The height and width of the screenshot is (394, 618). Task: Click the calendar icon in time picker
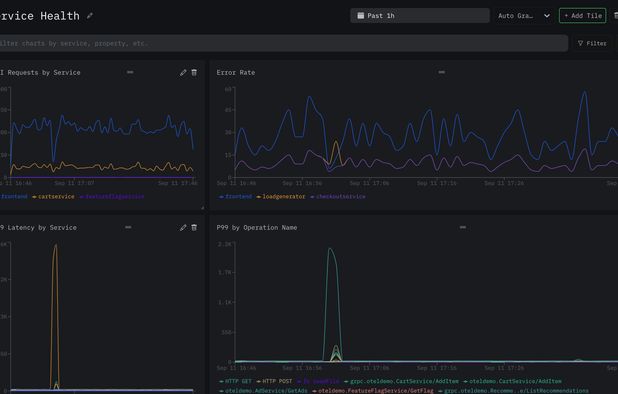click(360, 16)
